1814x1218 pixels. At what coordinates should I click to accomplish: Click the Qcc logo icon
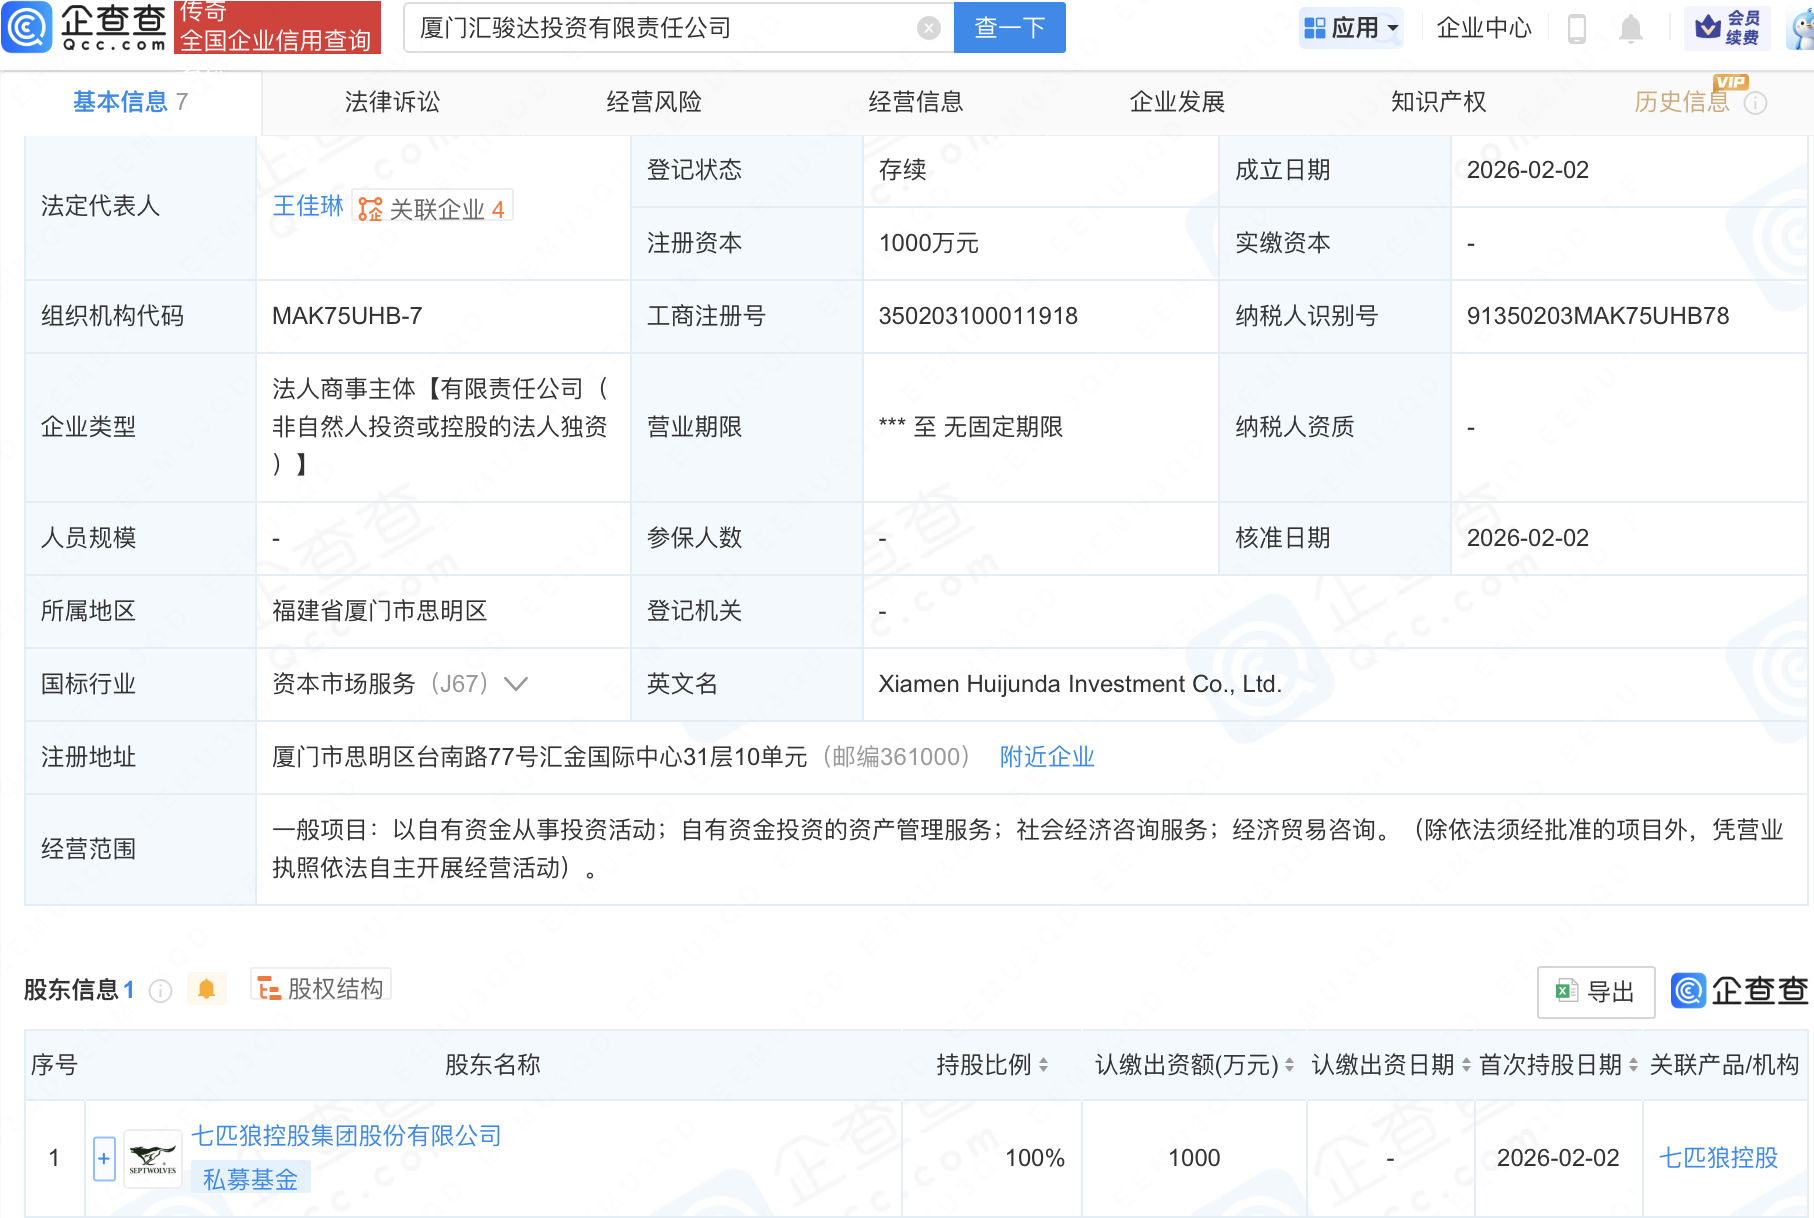pos(27,27)
